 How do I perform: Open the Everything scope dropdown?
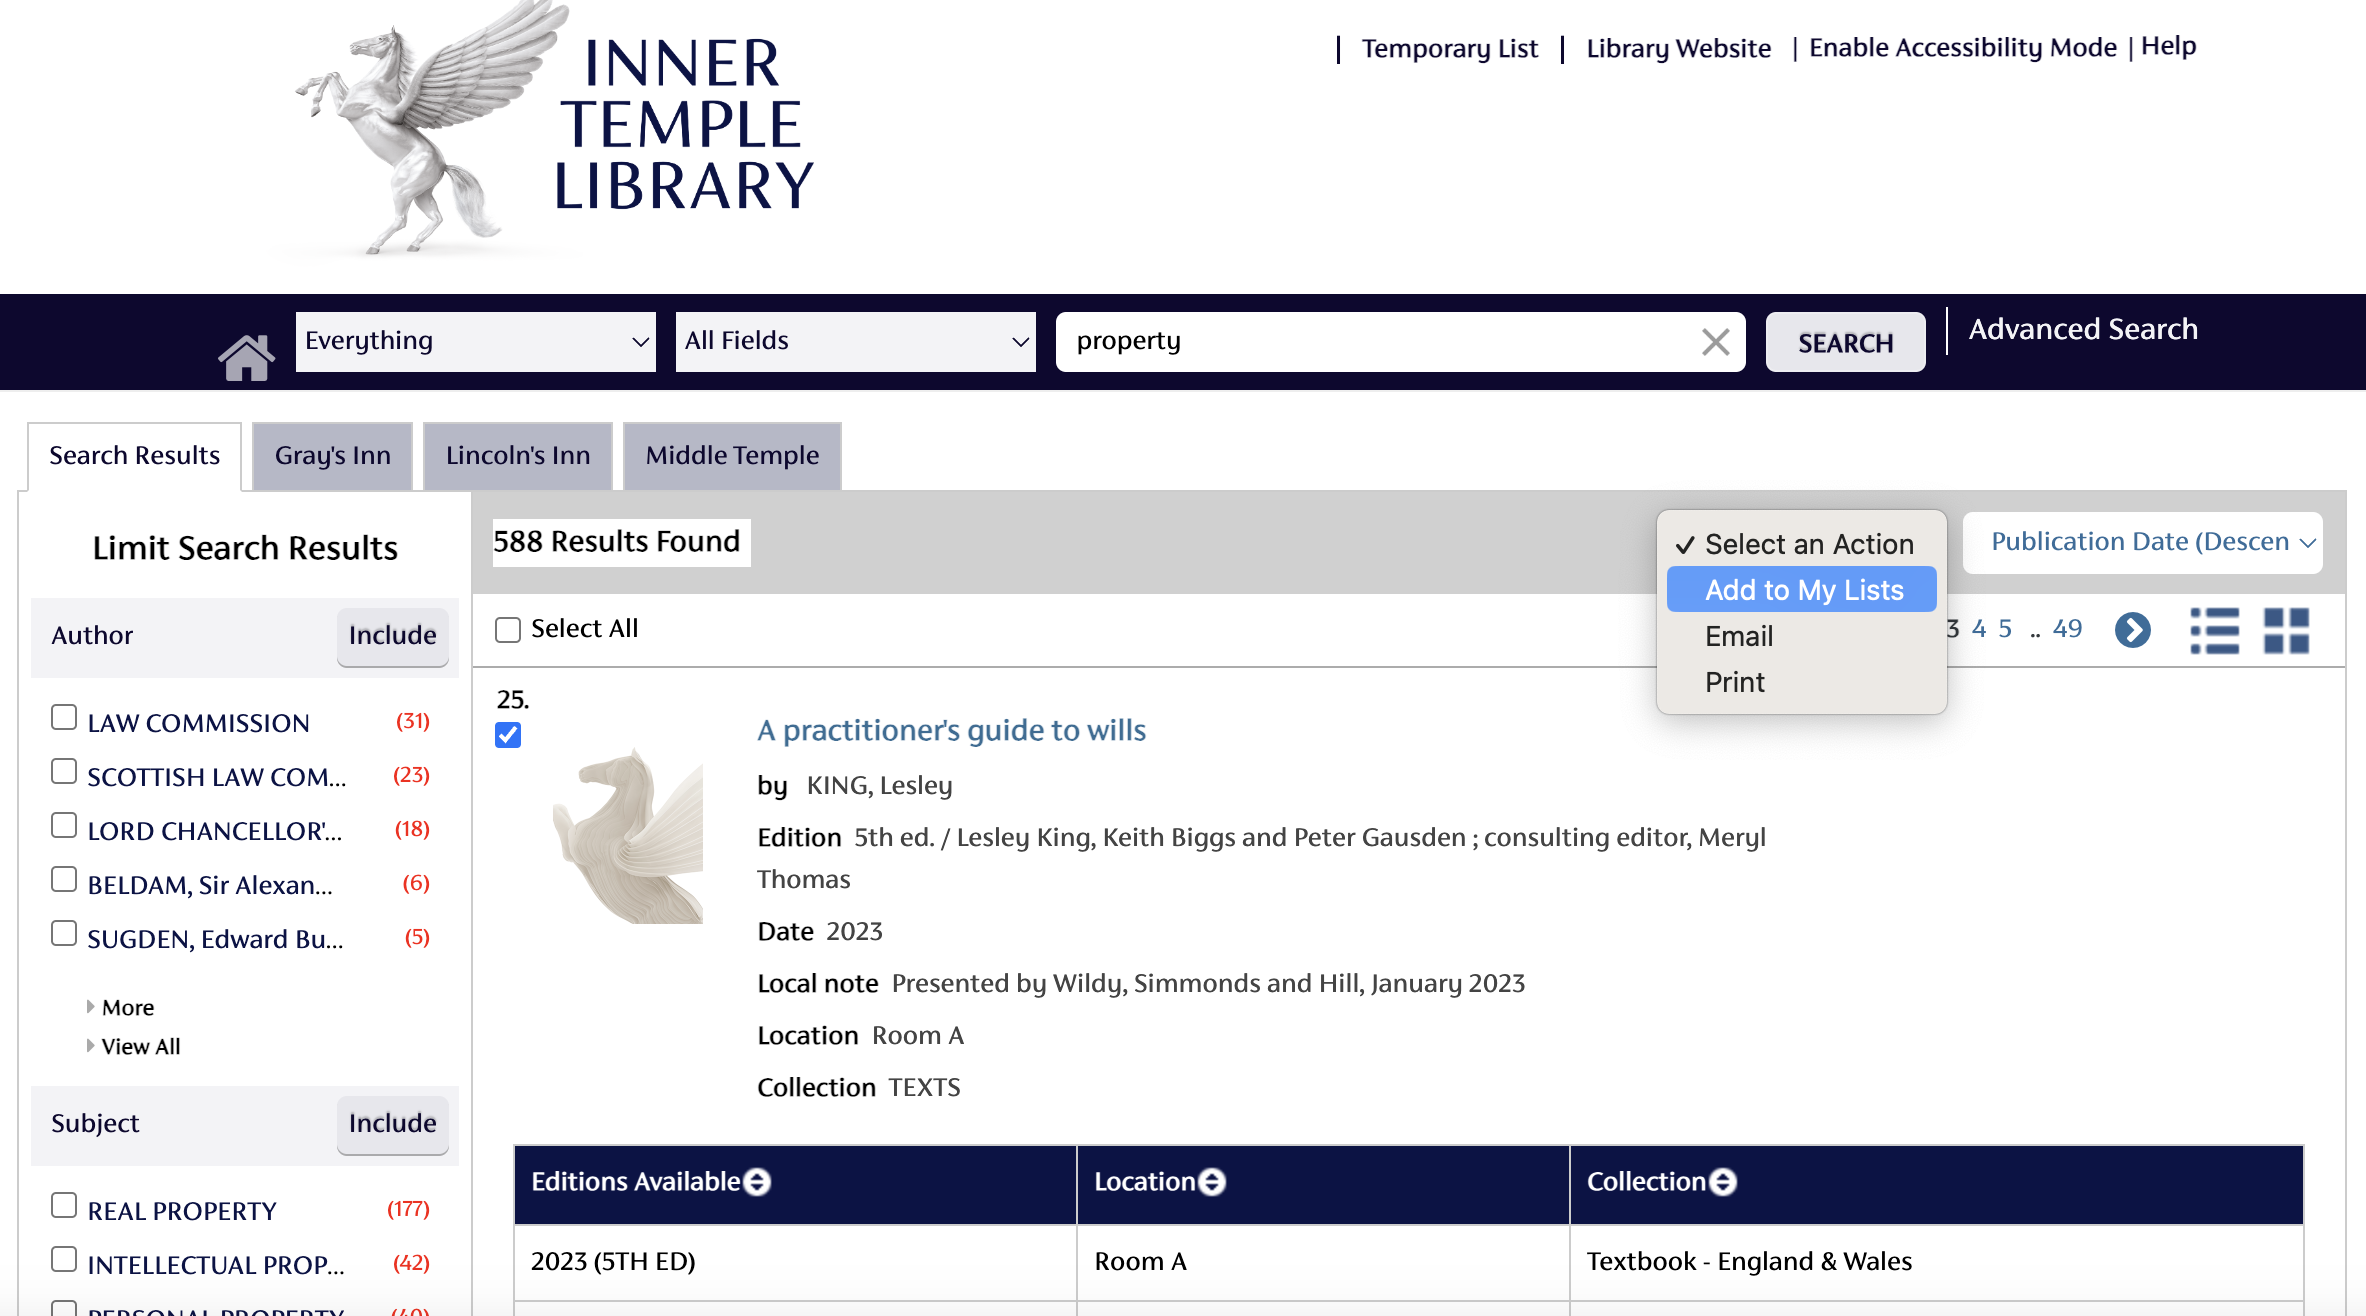(476, 342)
